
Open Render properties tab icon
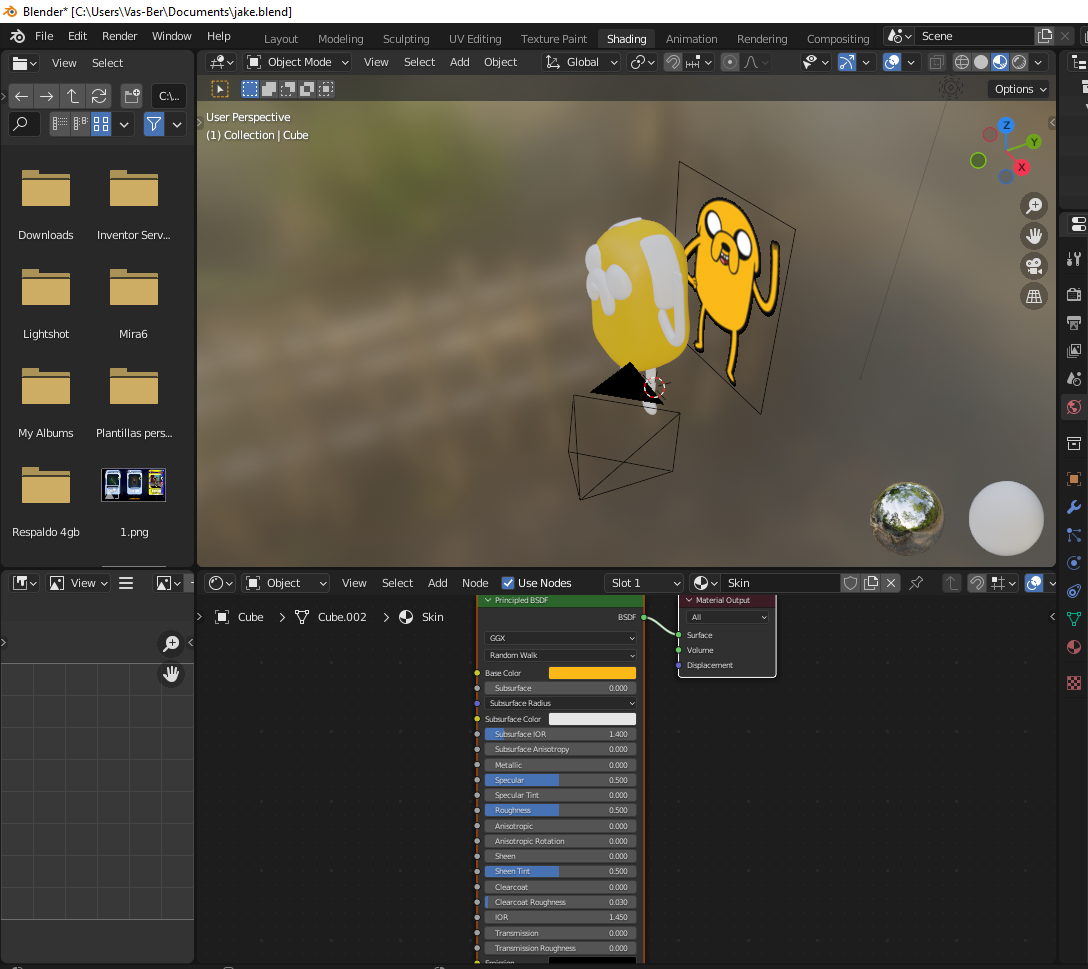(1073, 294)
